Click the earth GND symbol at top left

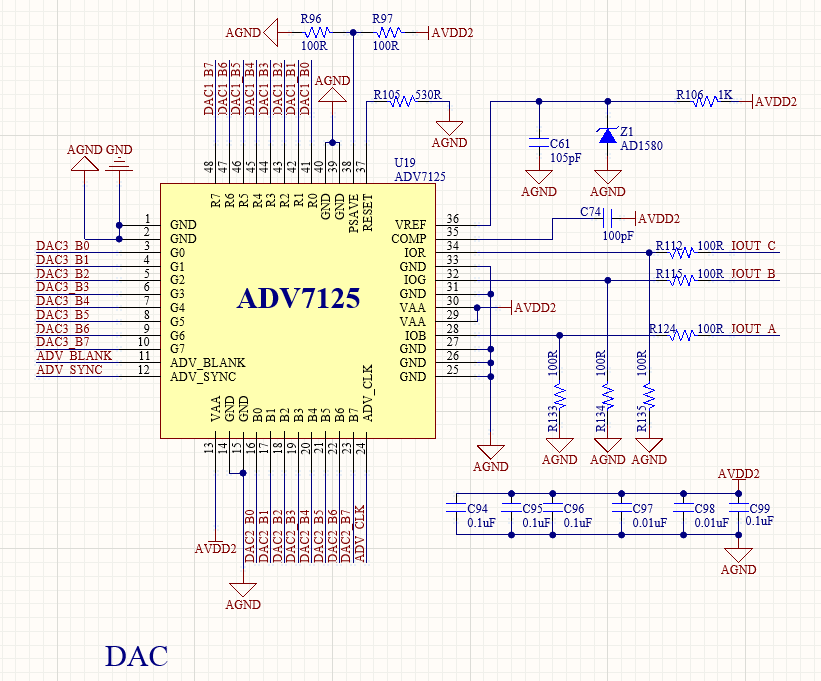tap(119, 162)
